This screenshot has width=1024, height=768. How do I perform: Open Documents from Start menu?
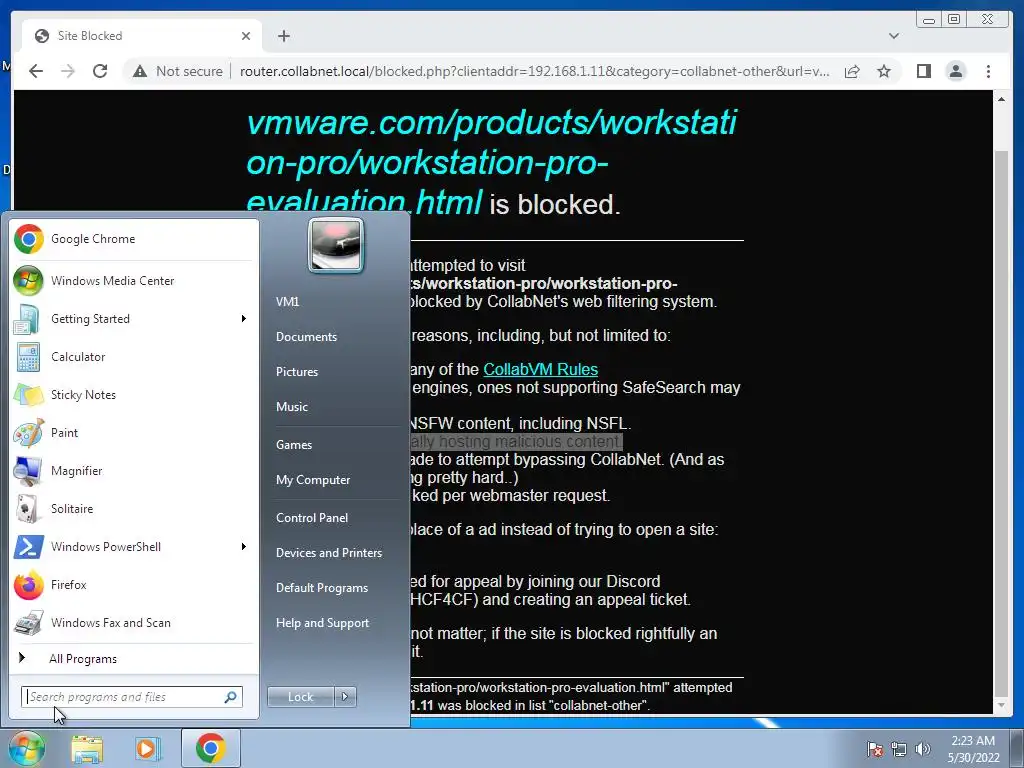pos(306,337)
